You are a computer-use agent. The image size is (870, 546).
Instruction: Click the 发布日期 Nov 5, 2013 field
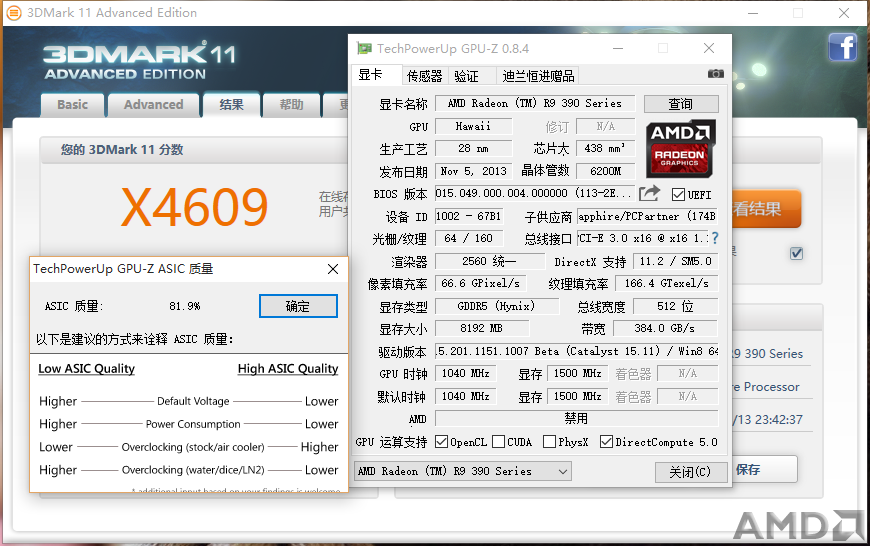[474, 171]
